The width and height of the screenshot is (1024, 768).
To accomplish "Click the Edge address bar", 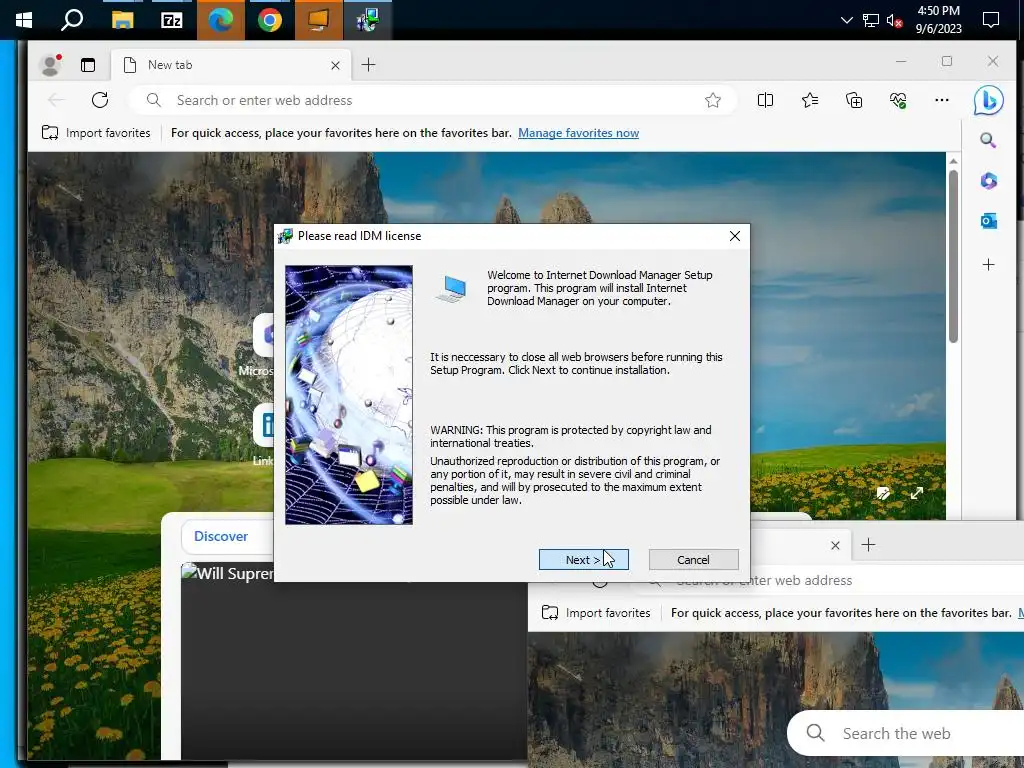I will pyautogui.click(x=431, y=100).
